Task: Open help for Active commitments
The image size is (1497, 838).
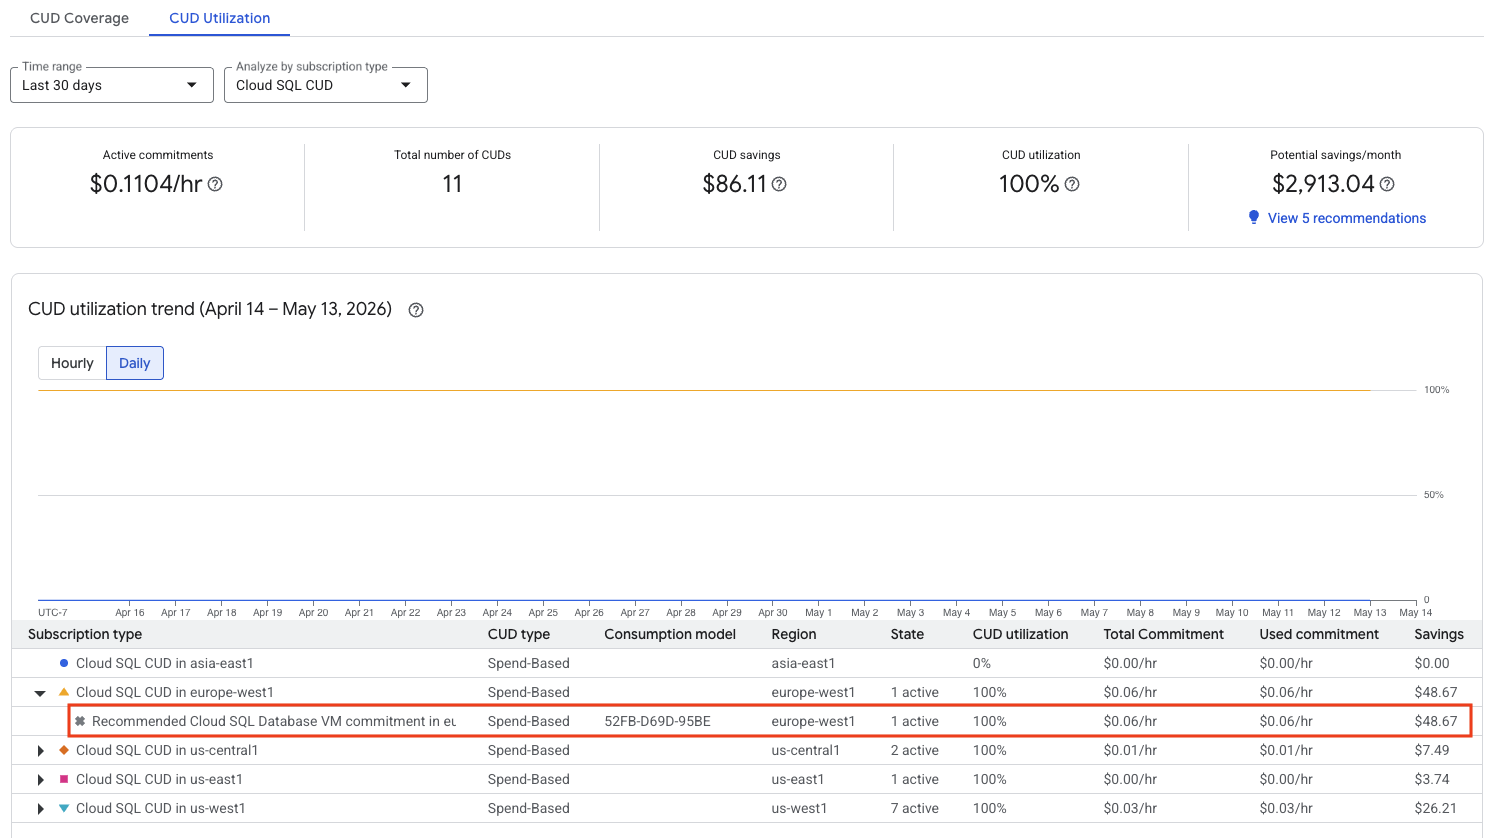Action: coord(215,184)
